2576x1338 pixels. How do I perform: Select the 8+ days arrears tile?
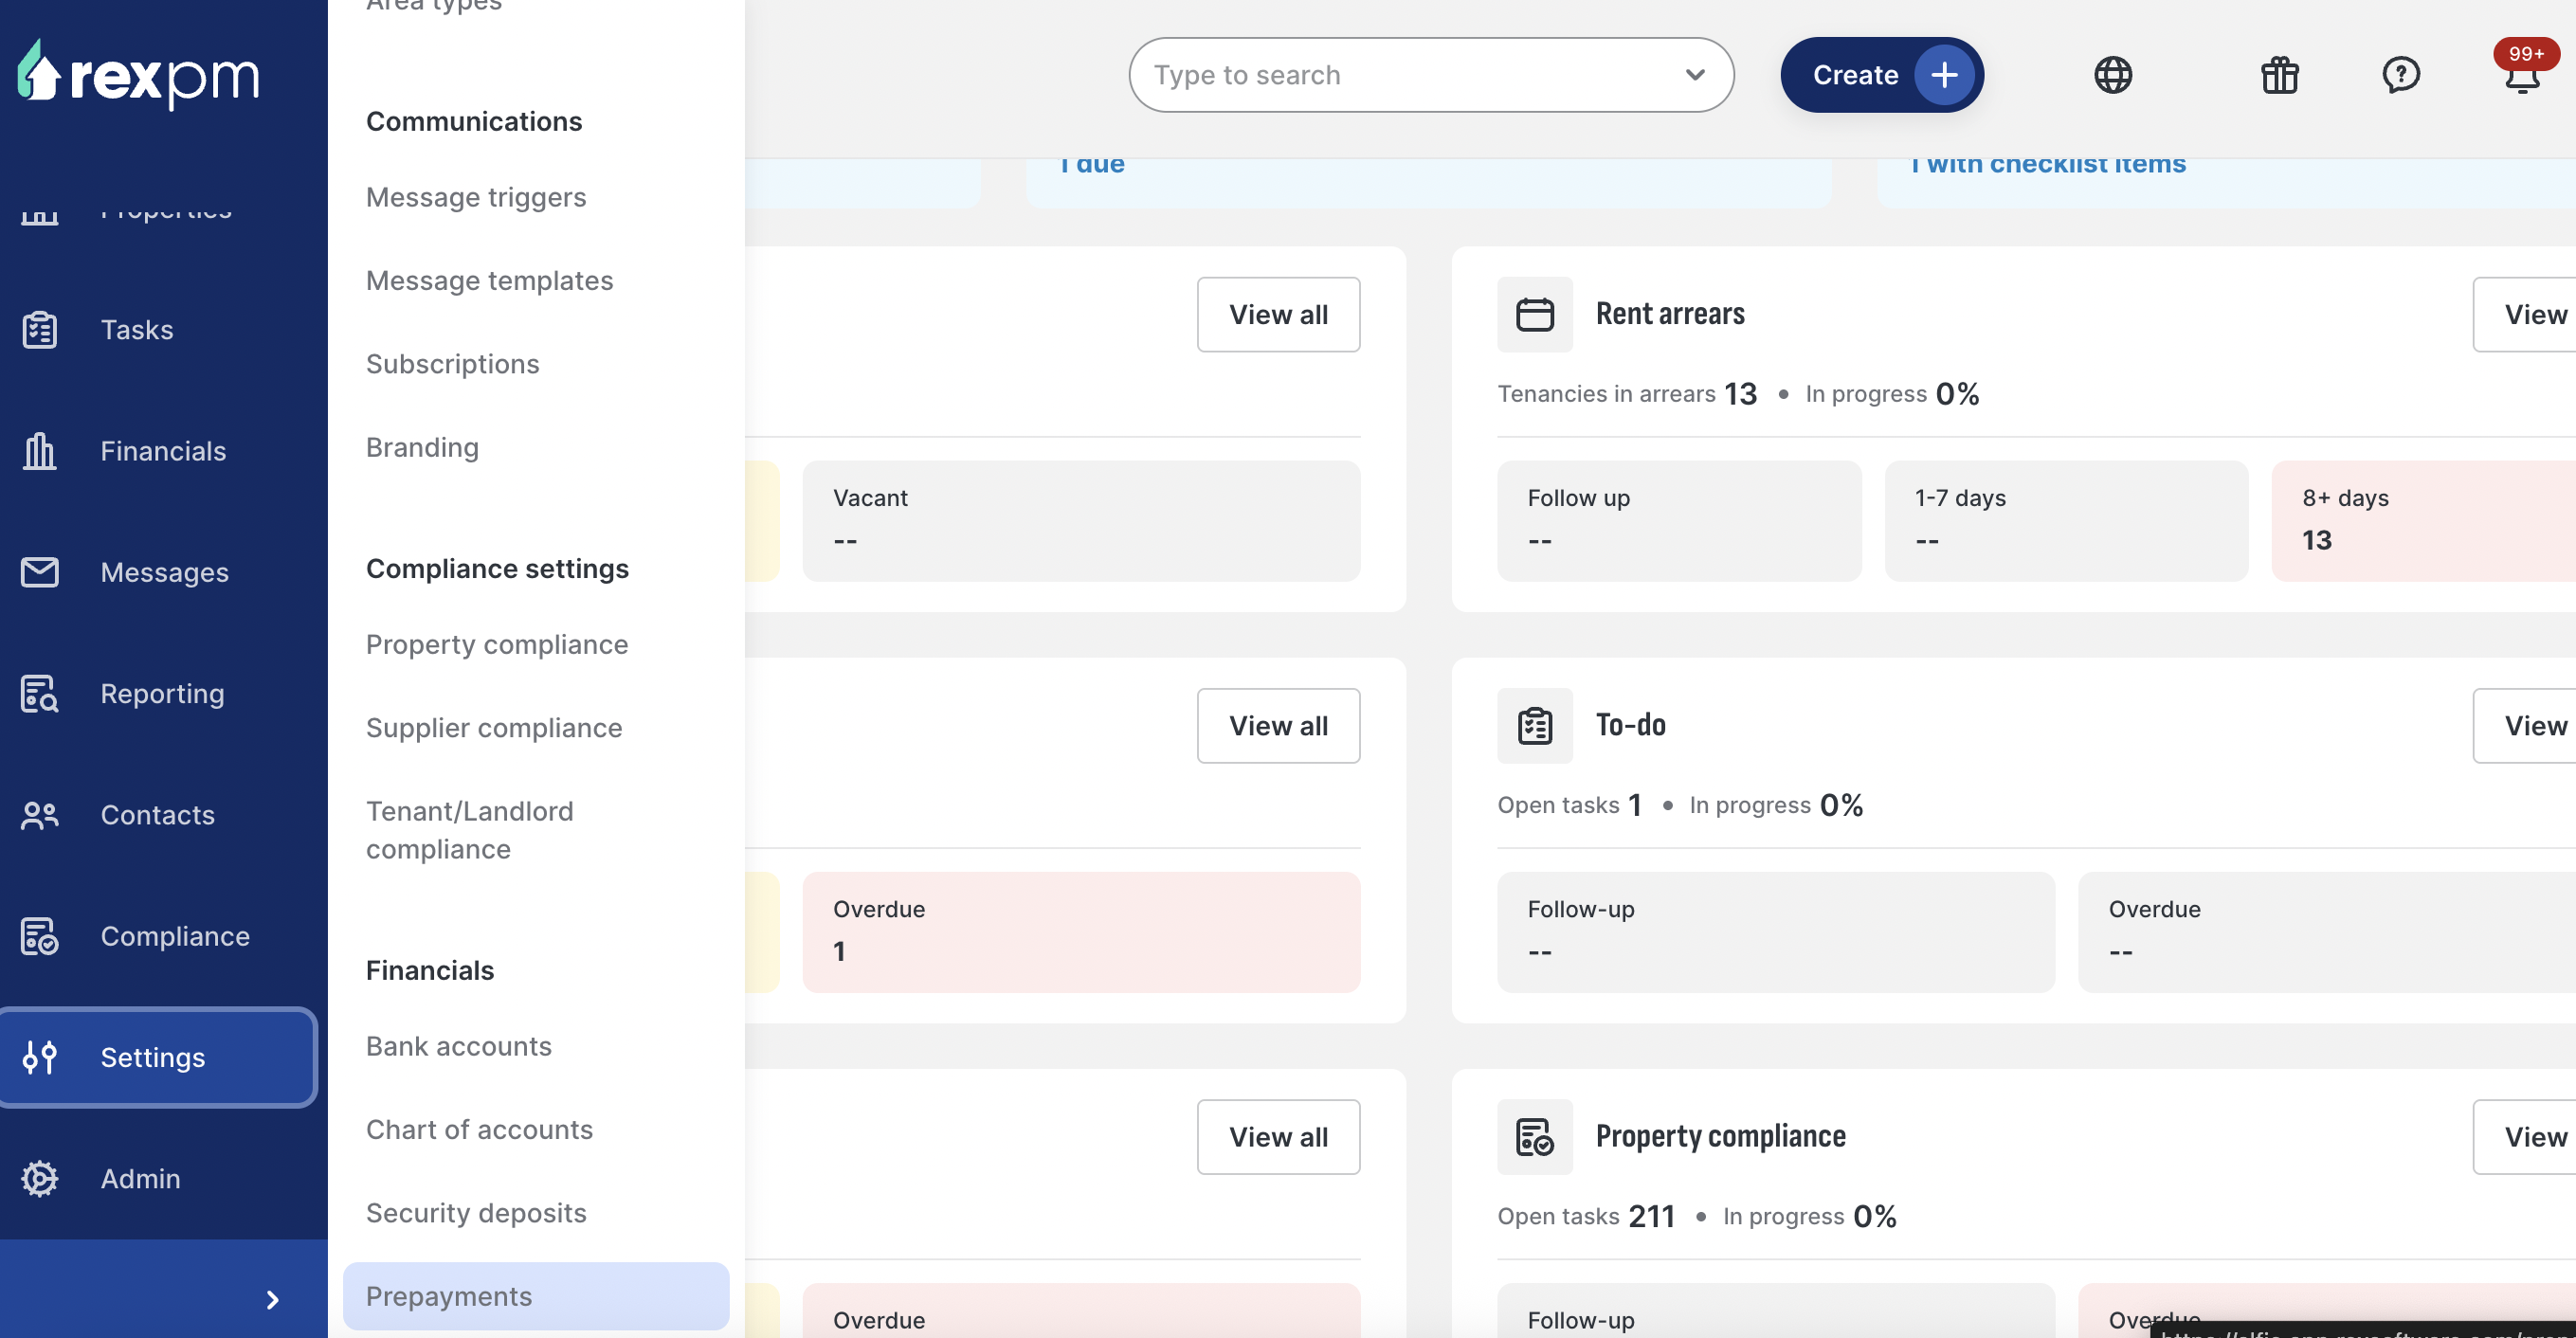point(2423,520)
